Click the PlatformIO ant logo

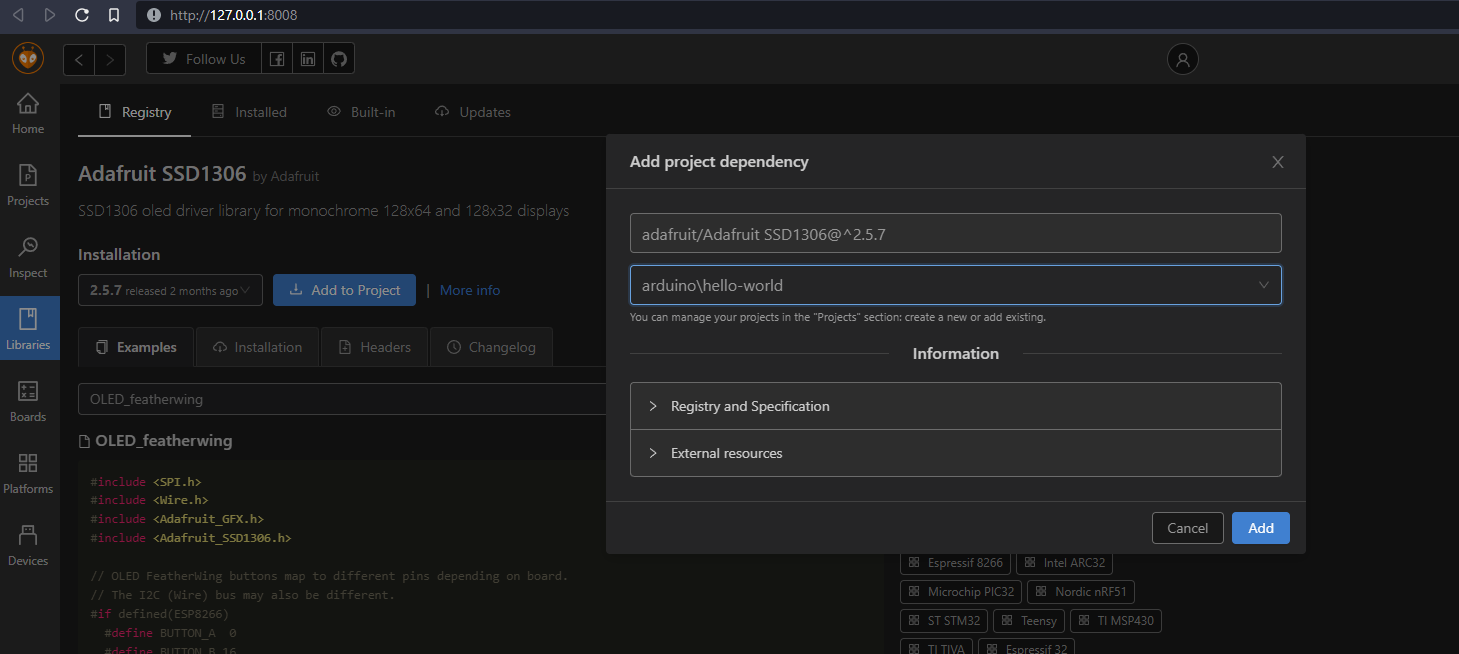(28, 58)
